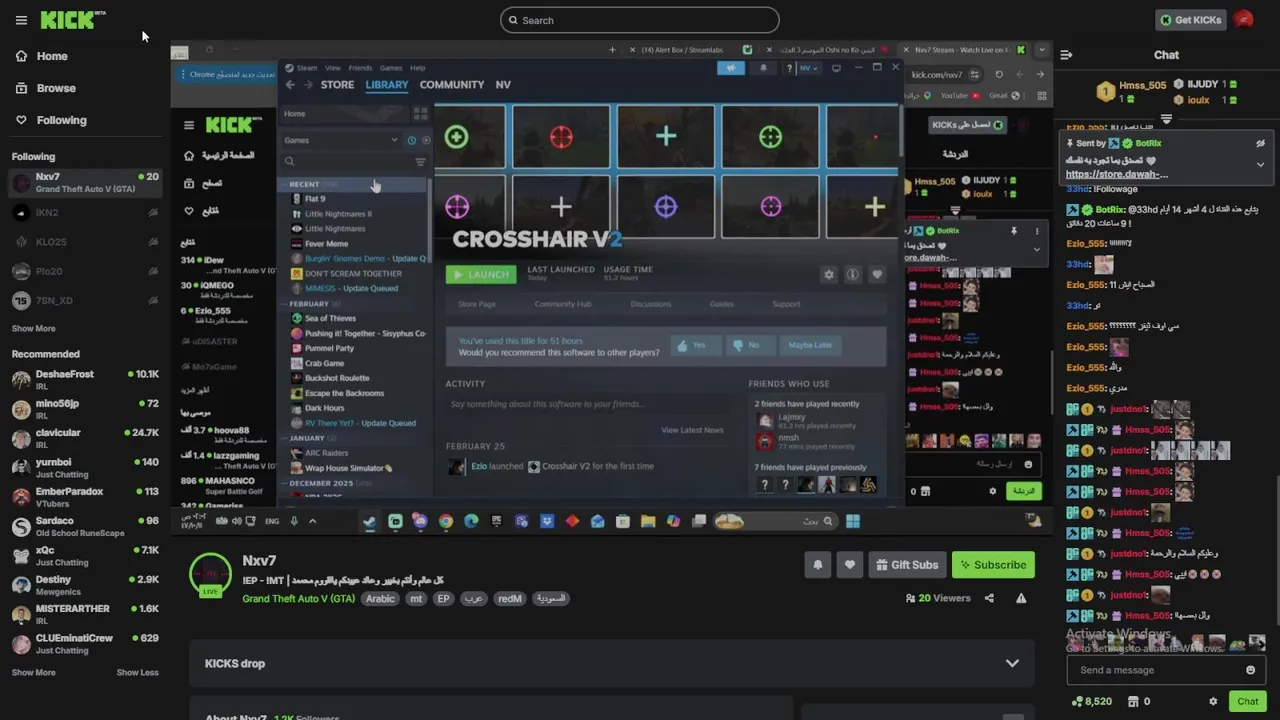The width and height of the screenshot is (1280, 720).
Task: Open Grand Theft Auto V category link
Action: 298,599
